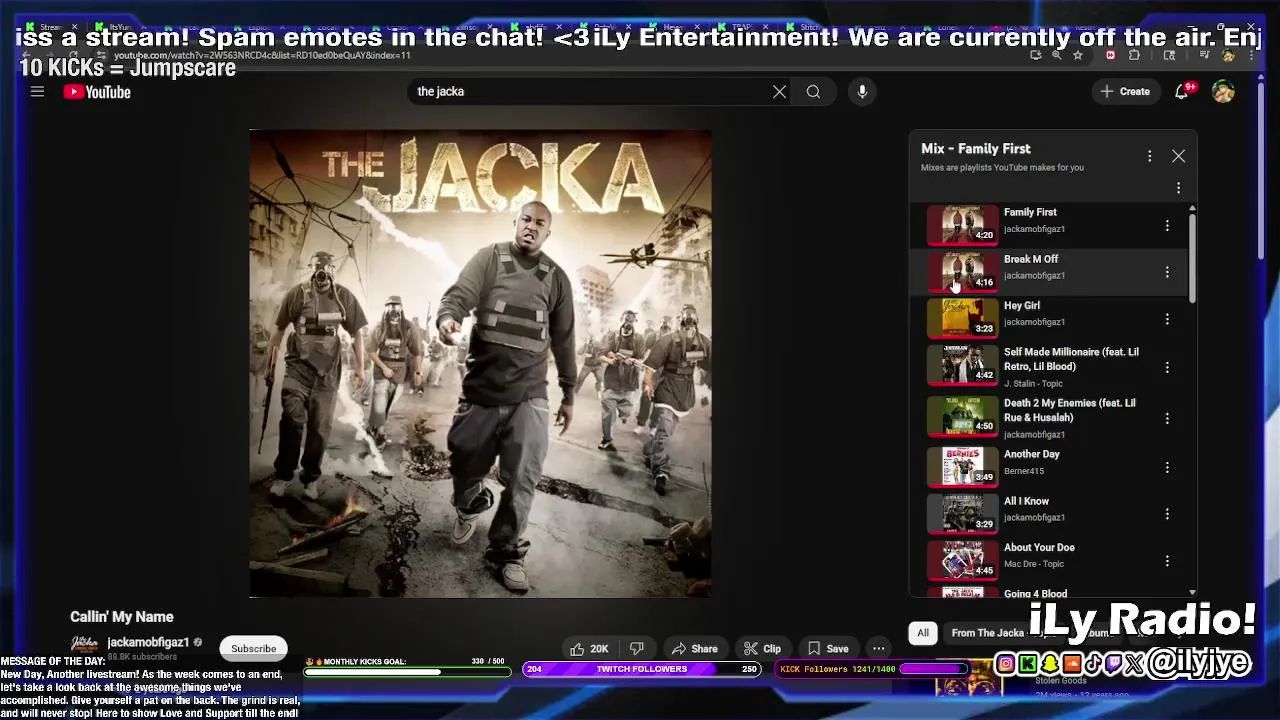
Task: Subscribe to jackamobfigaz1
Action: (x=254, y=648)
